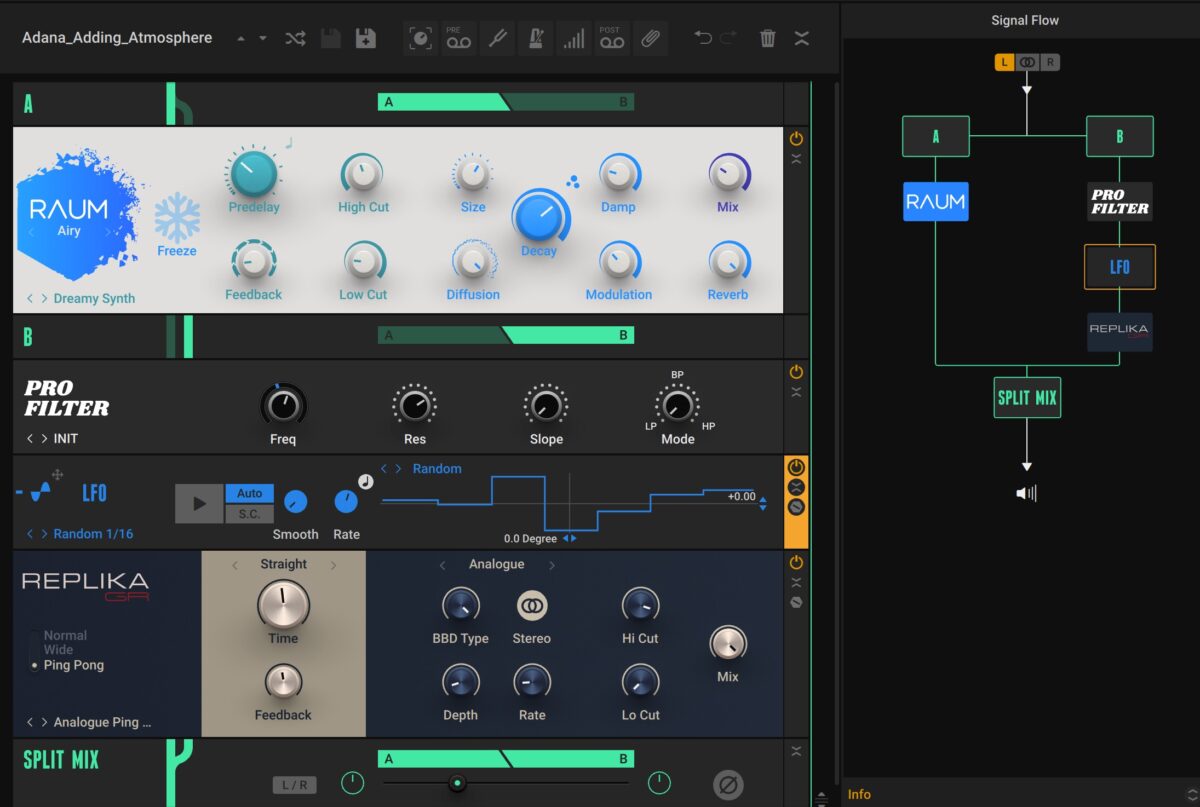The height and width of the screenshot is (807, 1200).
Task: Collapse the Pro Filter module view
Action: tap(796, 392)
